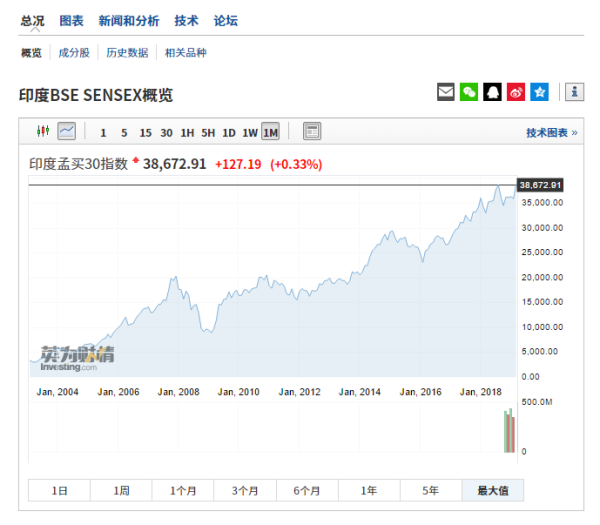Select the 1H interval
This screenshot has width=600, height=525.
pos(187,133)
